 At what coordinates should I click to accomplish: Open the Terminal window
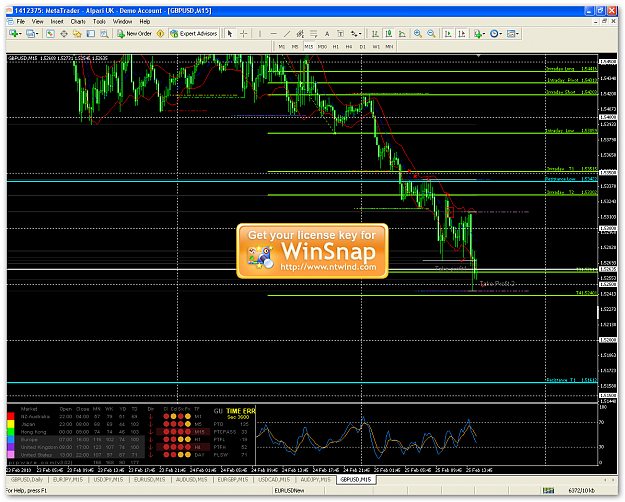(91, 34)
